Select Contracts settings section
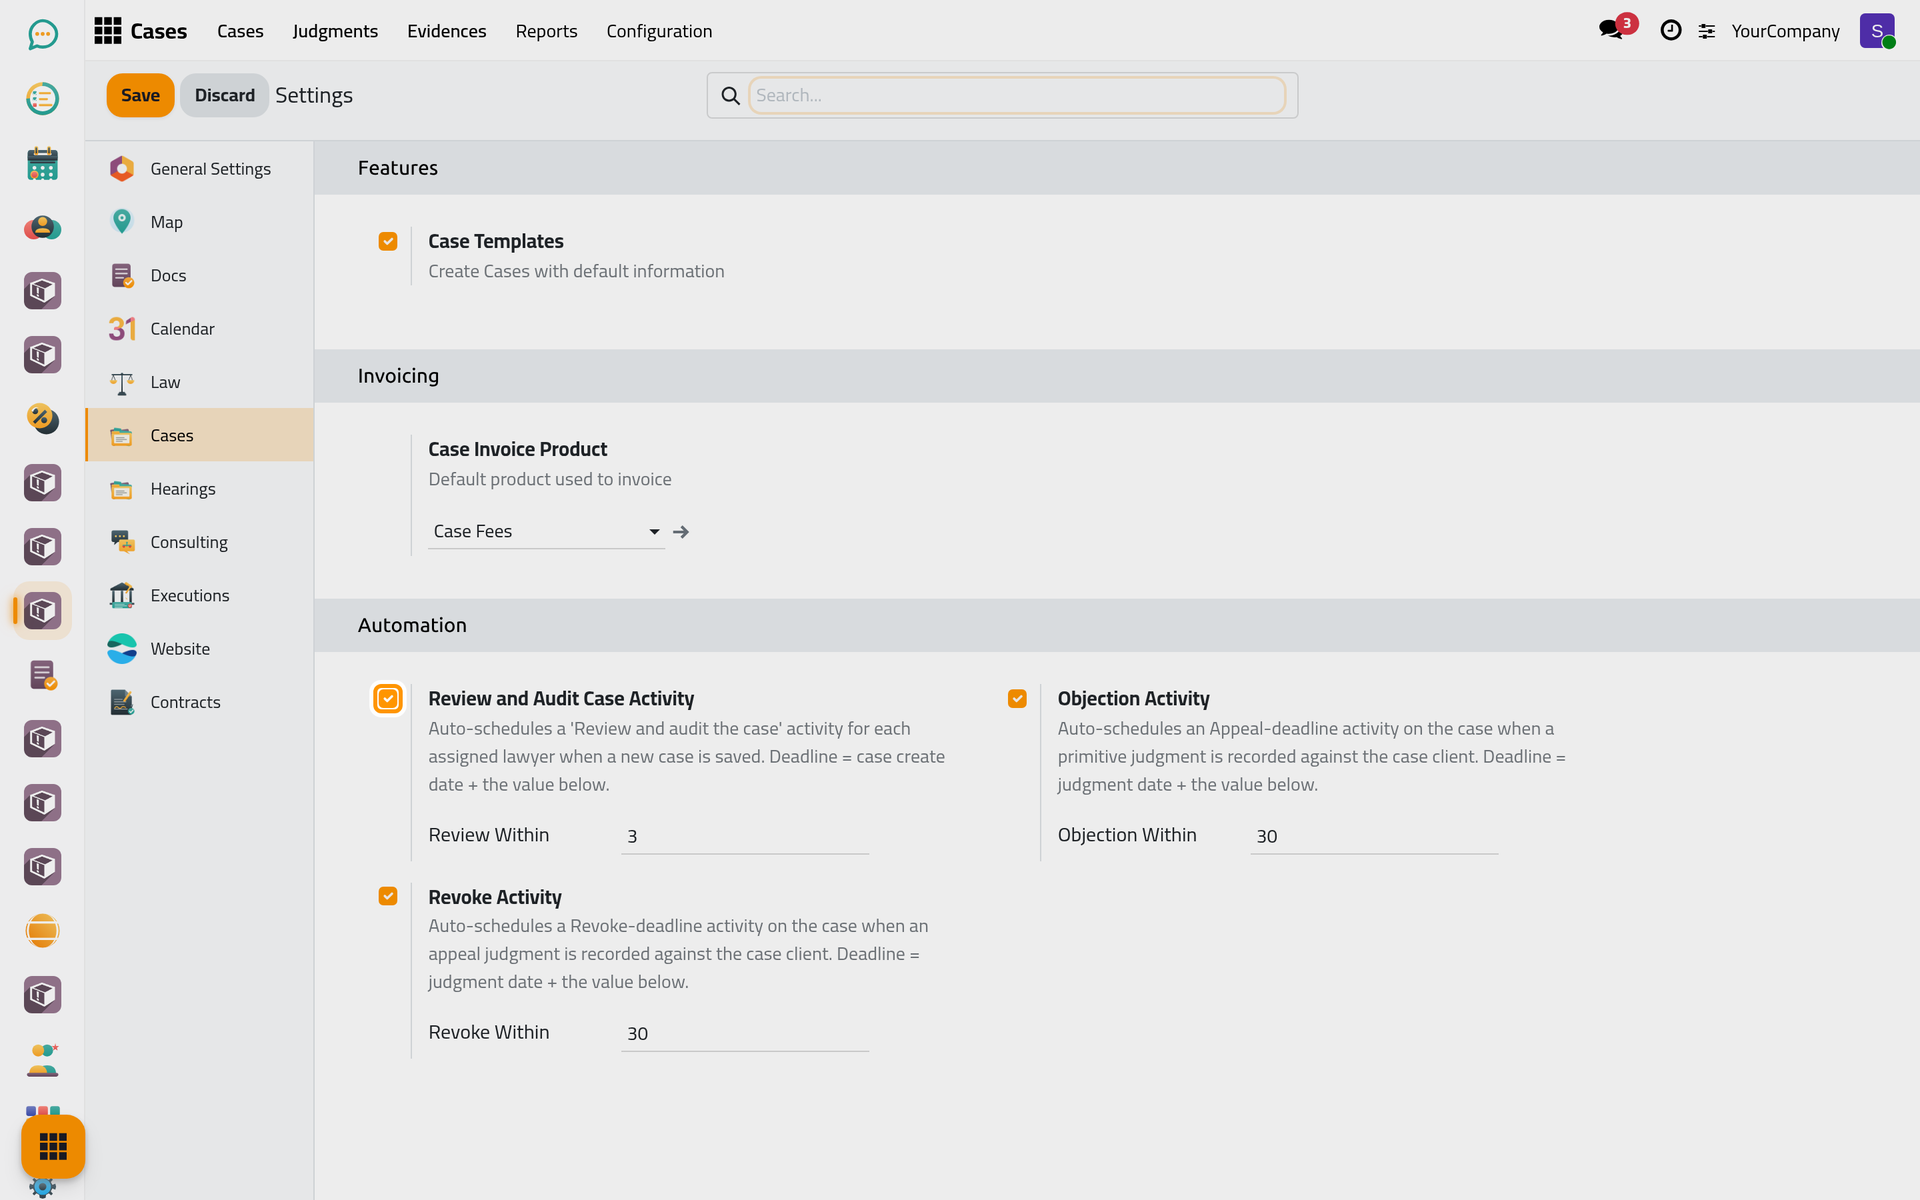This screenshot has width=1920, height=1200. click(x=200, y=702)
